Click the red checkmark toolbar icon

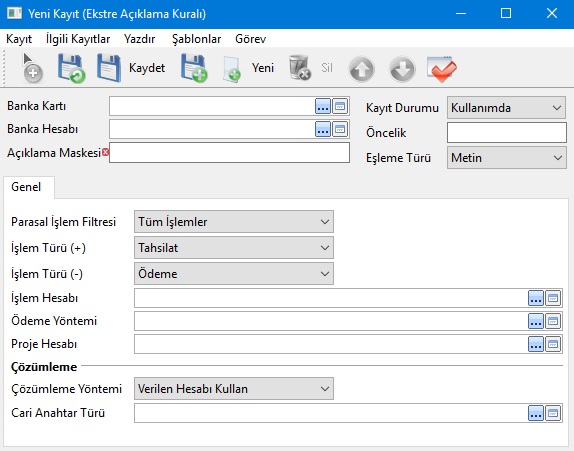(442, 69)
